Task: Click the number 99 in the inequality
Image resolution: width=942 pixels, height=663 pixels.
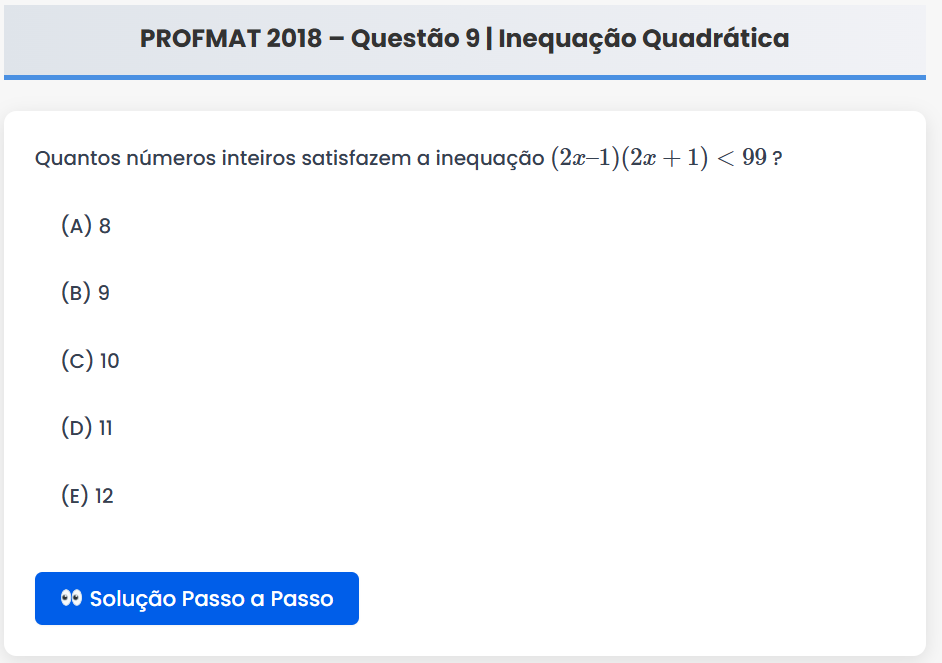Action: (754, 158)
